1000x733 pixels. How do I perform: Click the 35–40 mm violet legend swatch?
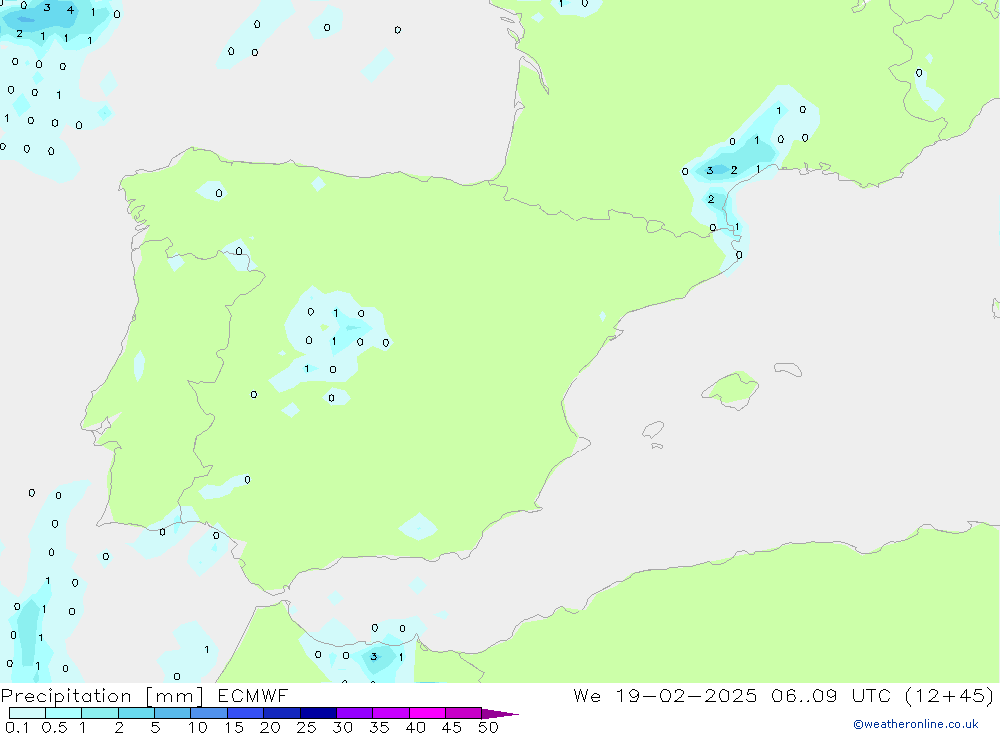point(391,713)
